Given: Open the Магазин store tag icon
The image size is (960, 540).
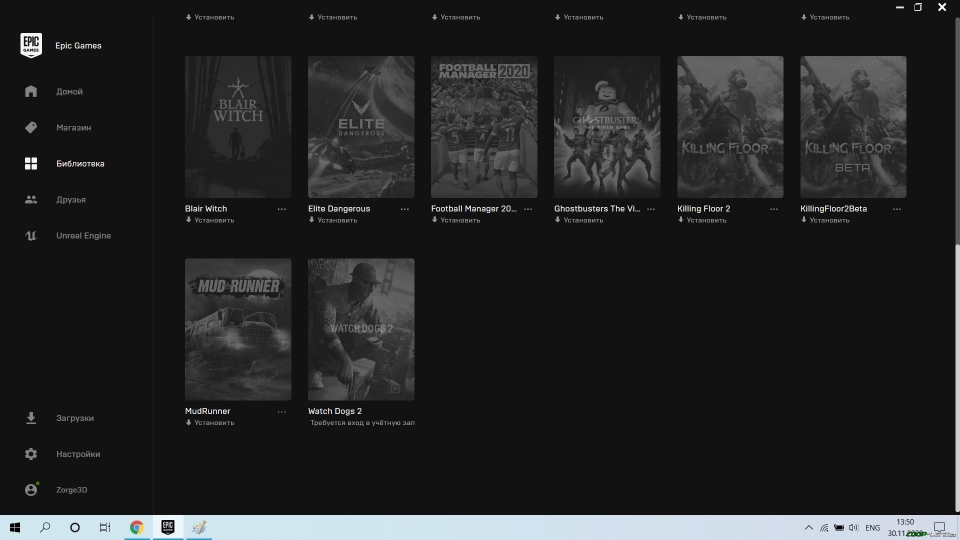Looking at the screenshot, I should pos(31,127).
